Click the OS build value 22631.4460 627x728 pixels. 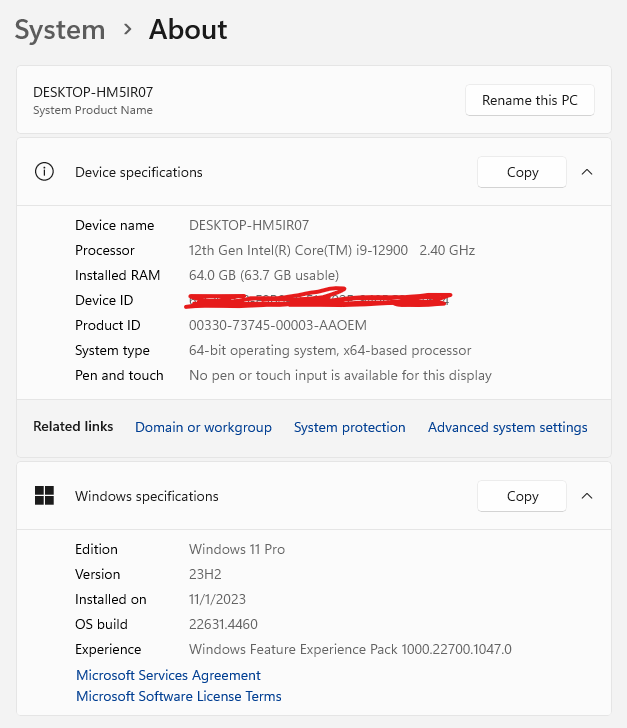coord(223,624)
